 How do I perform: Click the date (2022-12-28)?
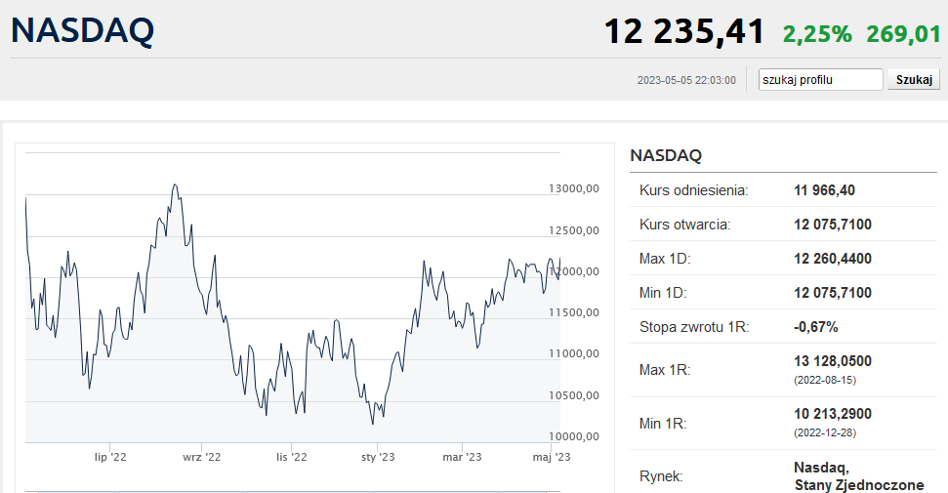click(825, 433)
